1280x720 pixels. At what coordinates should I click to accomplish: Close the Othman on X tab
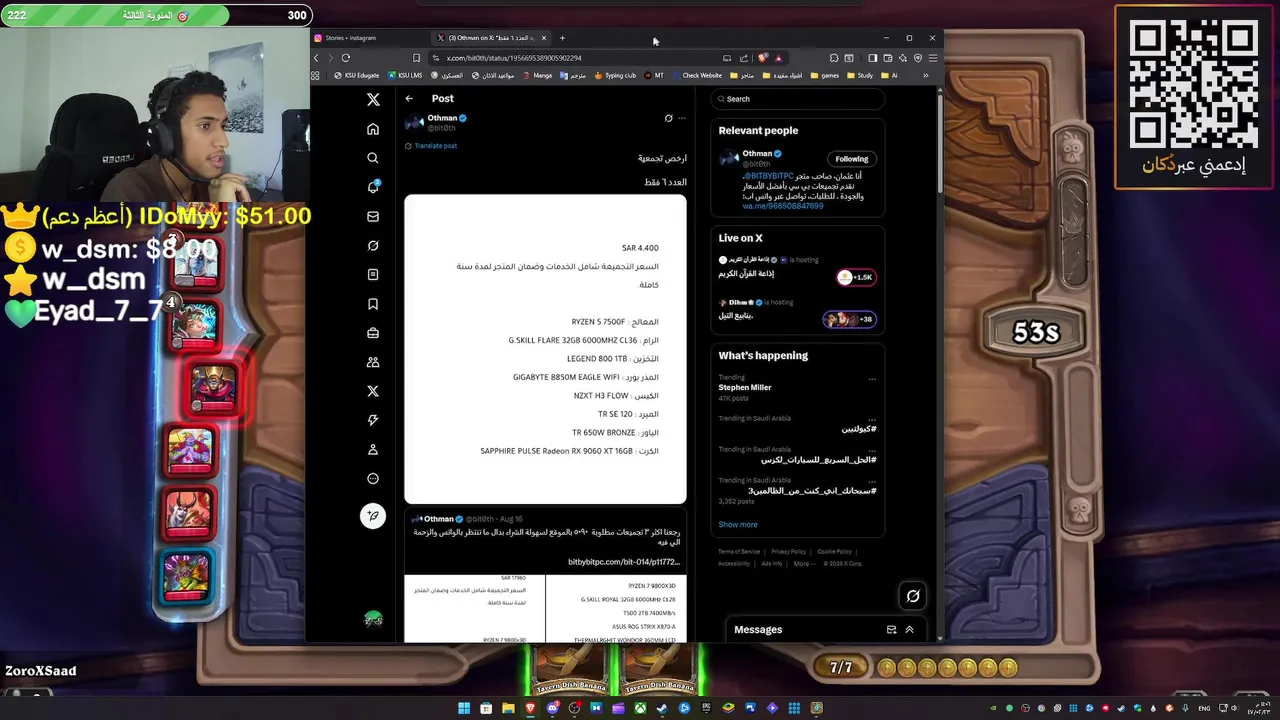[544, 38]
